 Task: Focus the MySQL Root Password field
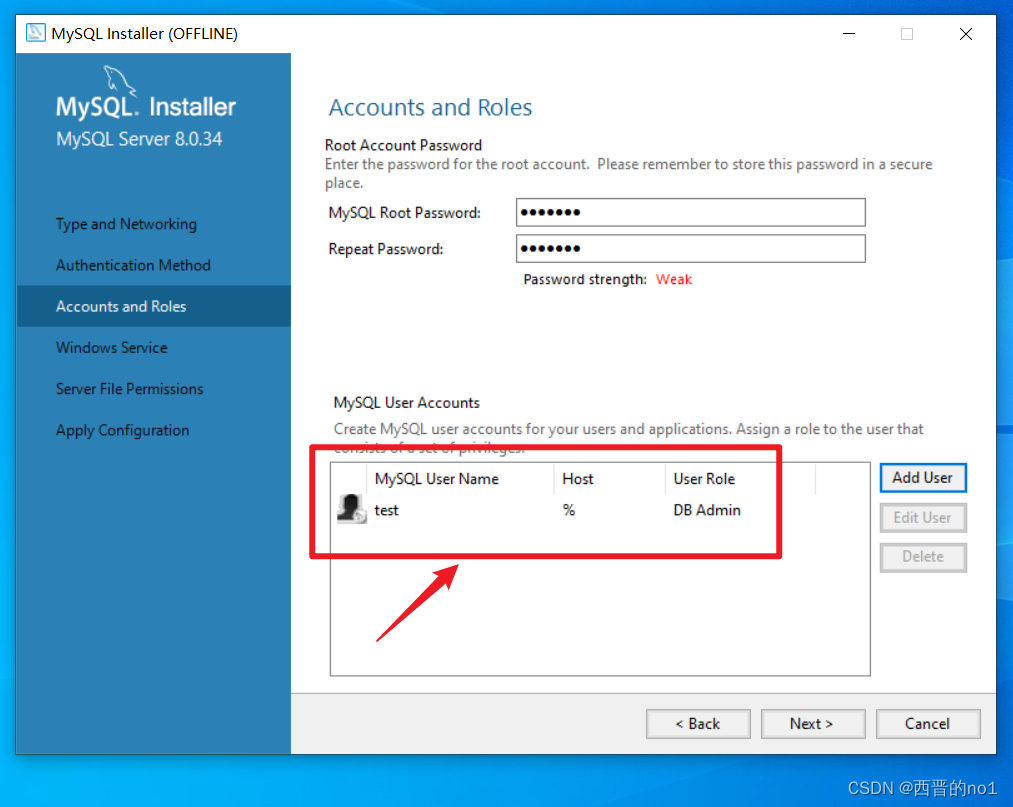(x=691, y=213)
